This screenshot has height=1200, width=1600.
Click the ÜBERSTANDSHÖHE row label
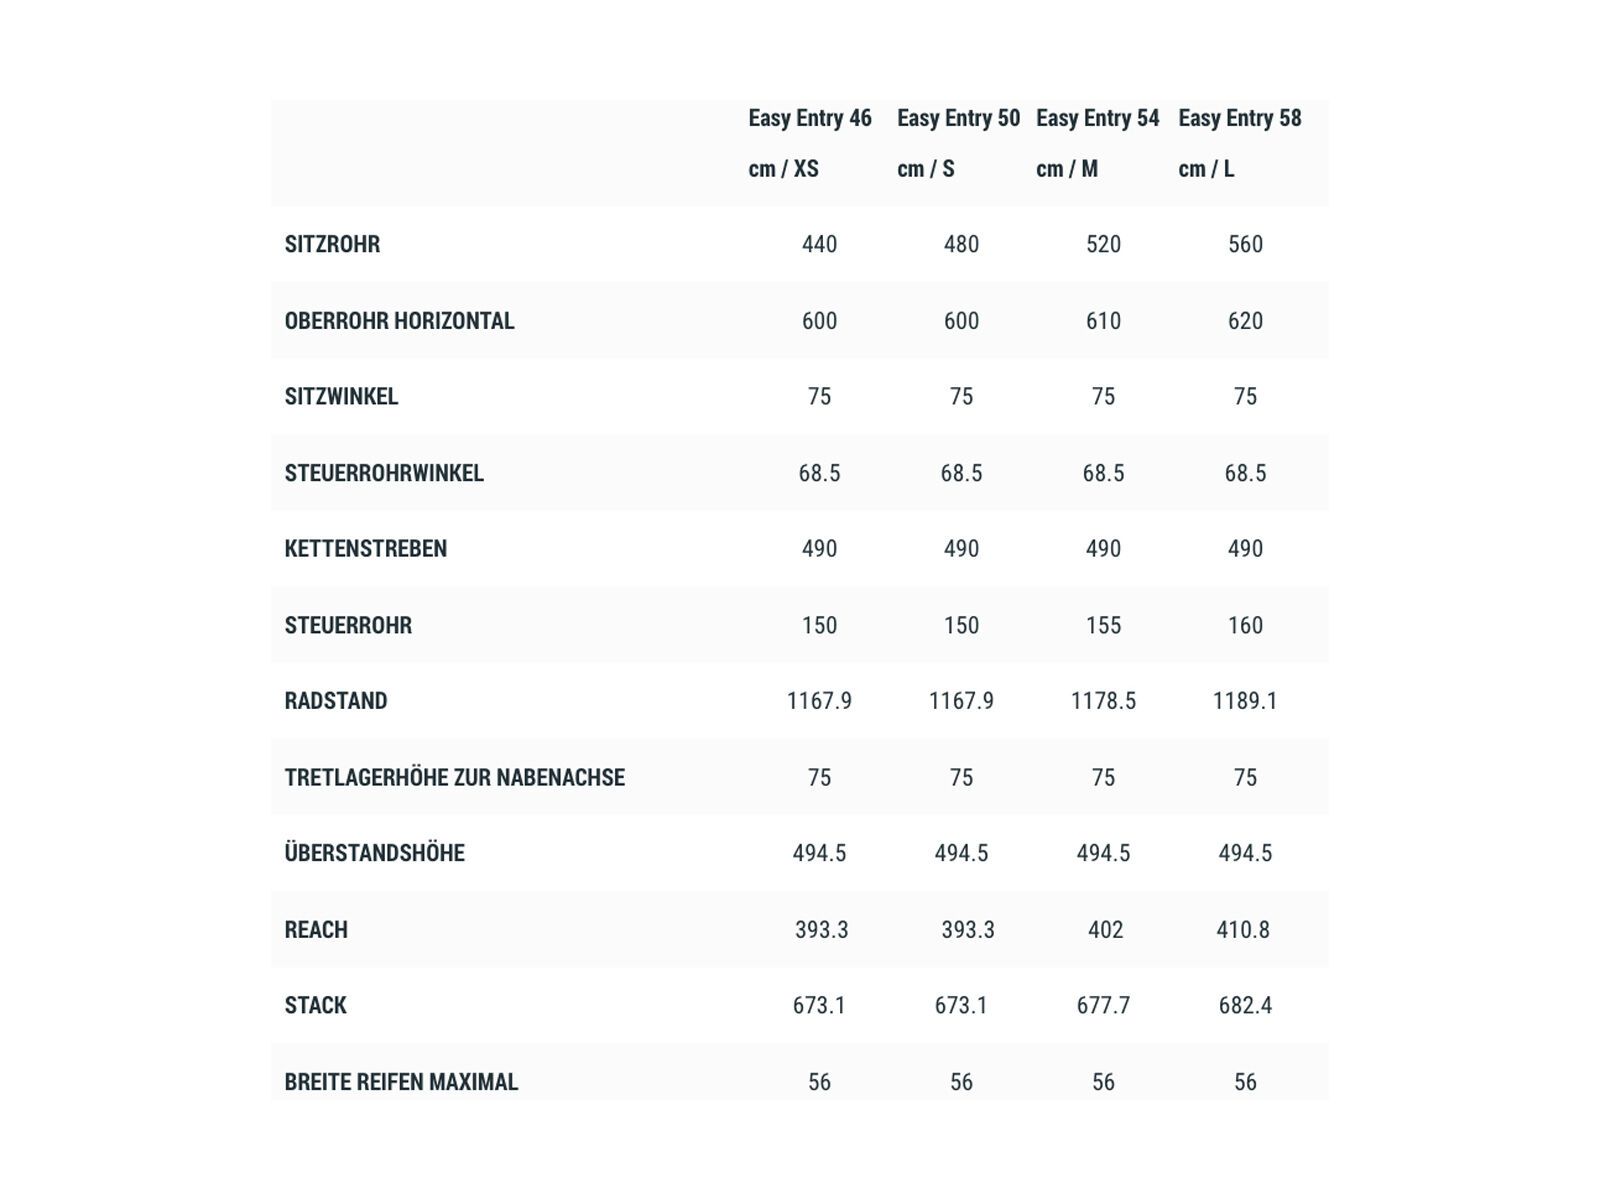tap(374, 854)
